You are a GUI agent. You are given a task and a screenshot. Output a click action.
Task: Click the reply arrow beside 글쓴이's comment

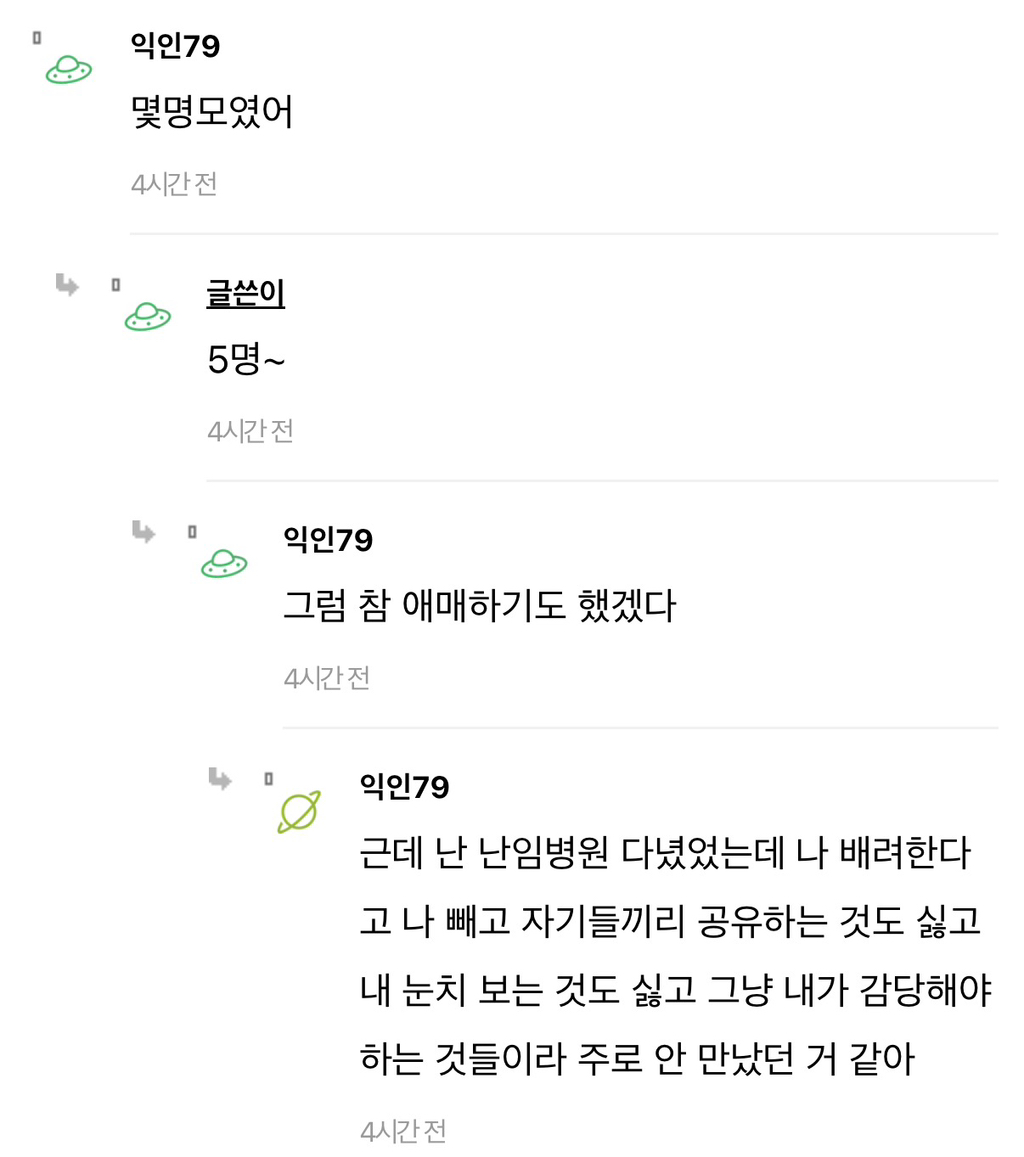point(64,283)
